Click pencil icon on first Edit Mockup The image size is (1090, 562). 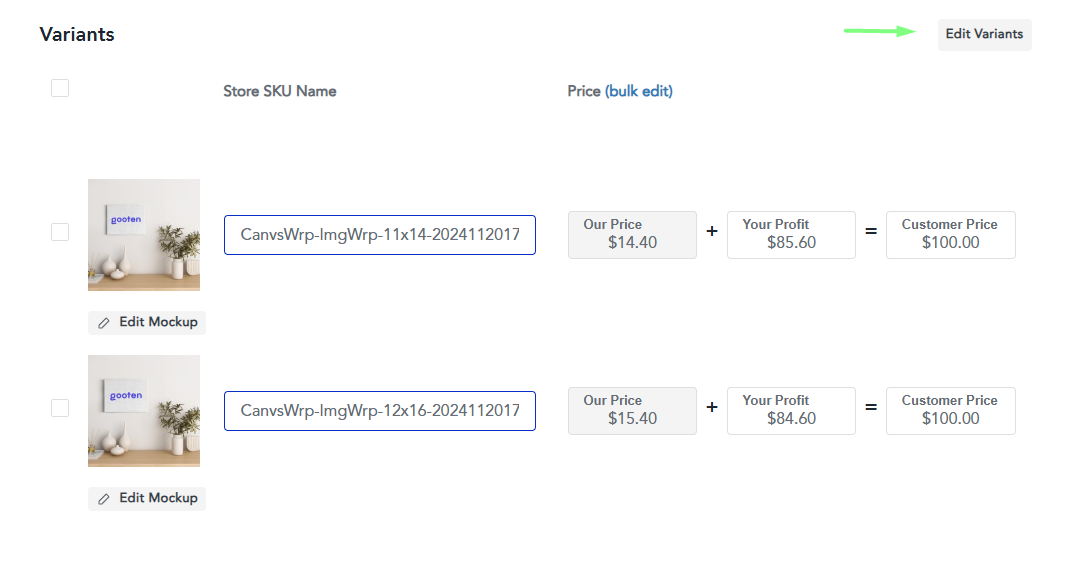click(105, 323)
